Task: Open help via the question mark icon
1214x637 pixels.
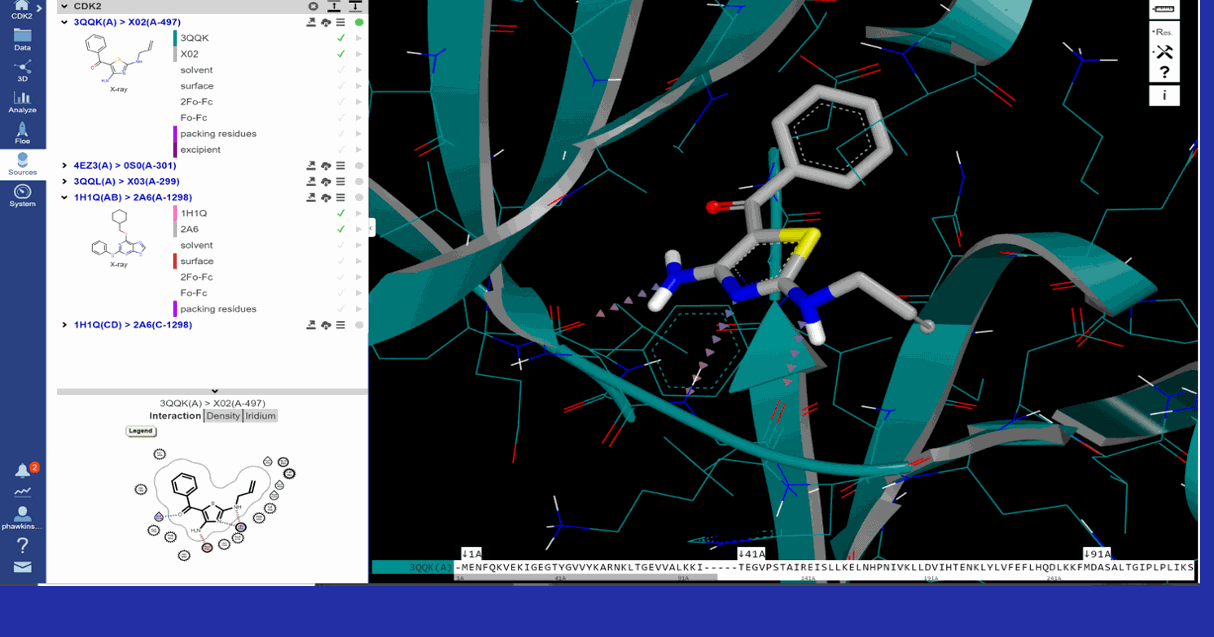Action: pos(1165,72)
